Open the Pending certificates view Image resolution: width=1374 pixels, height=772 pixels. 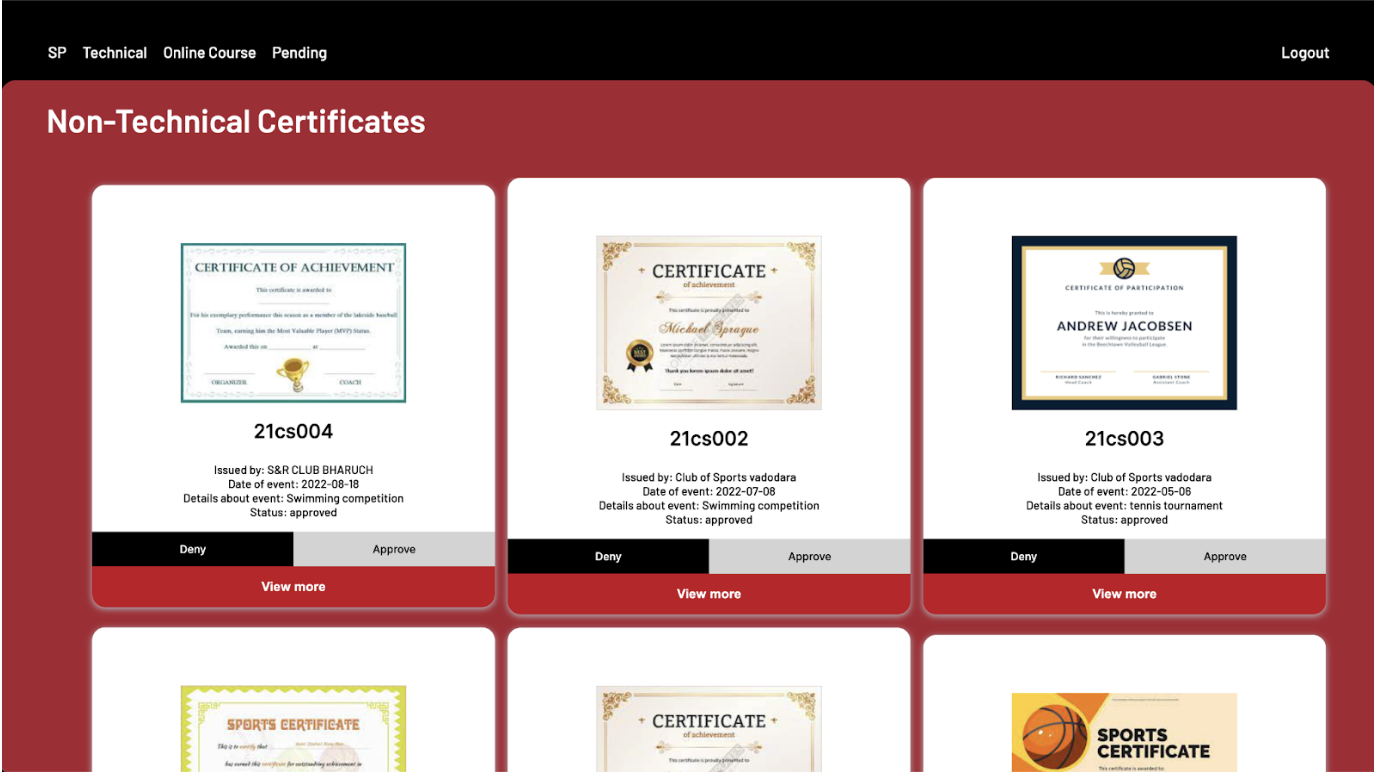coord(299,52)
